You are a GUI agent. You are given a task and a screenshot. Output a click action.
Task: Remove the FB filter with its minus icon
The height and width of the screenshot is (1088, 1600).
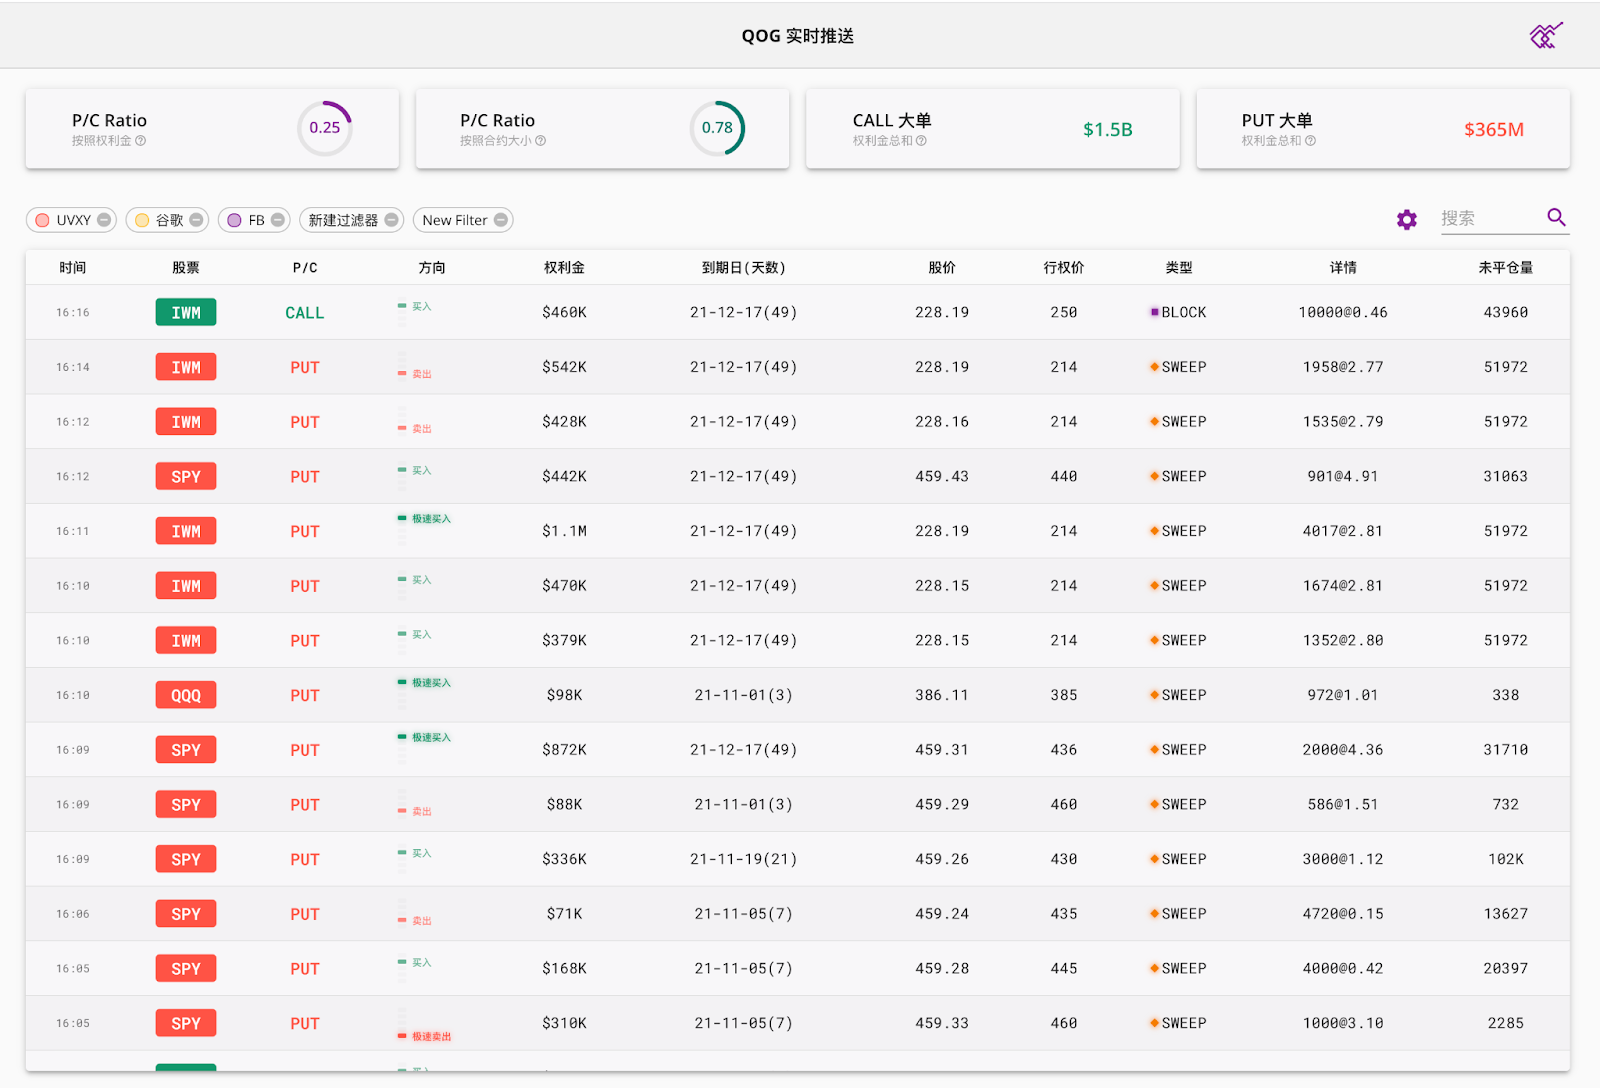tap(278, 220)
